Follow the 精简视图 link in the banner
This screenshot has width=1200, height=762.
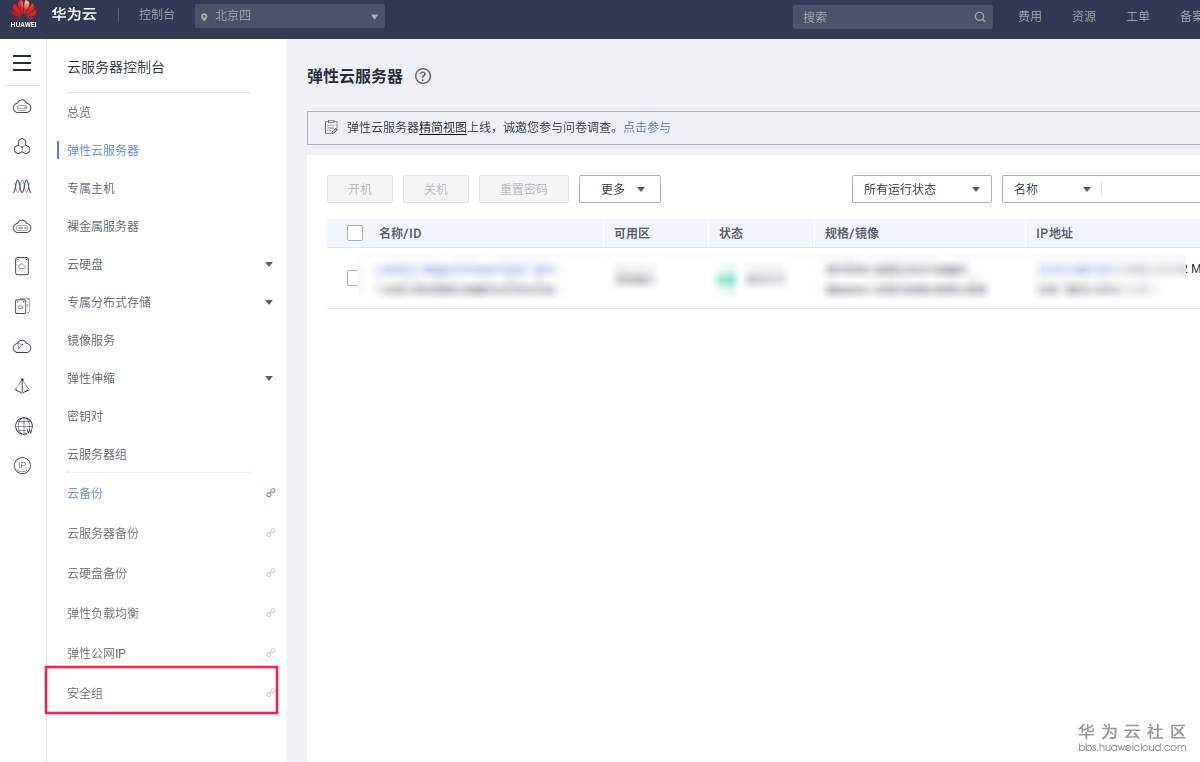coord(443,127)
